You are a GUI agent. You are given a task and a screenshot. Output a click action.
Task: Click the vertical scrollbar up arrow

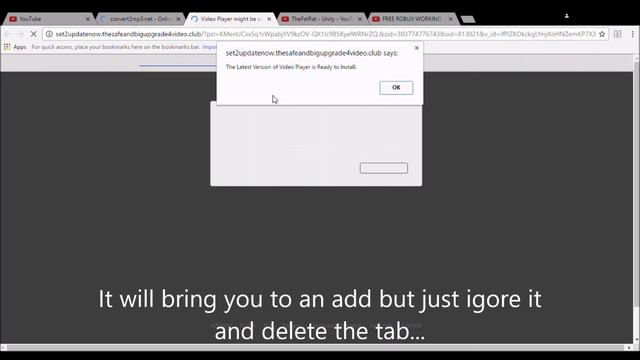pos(636,58)
